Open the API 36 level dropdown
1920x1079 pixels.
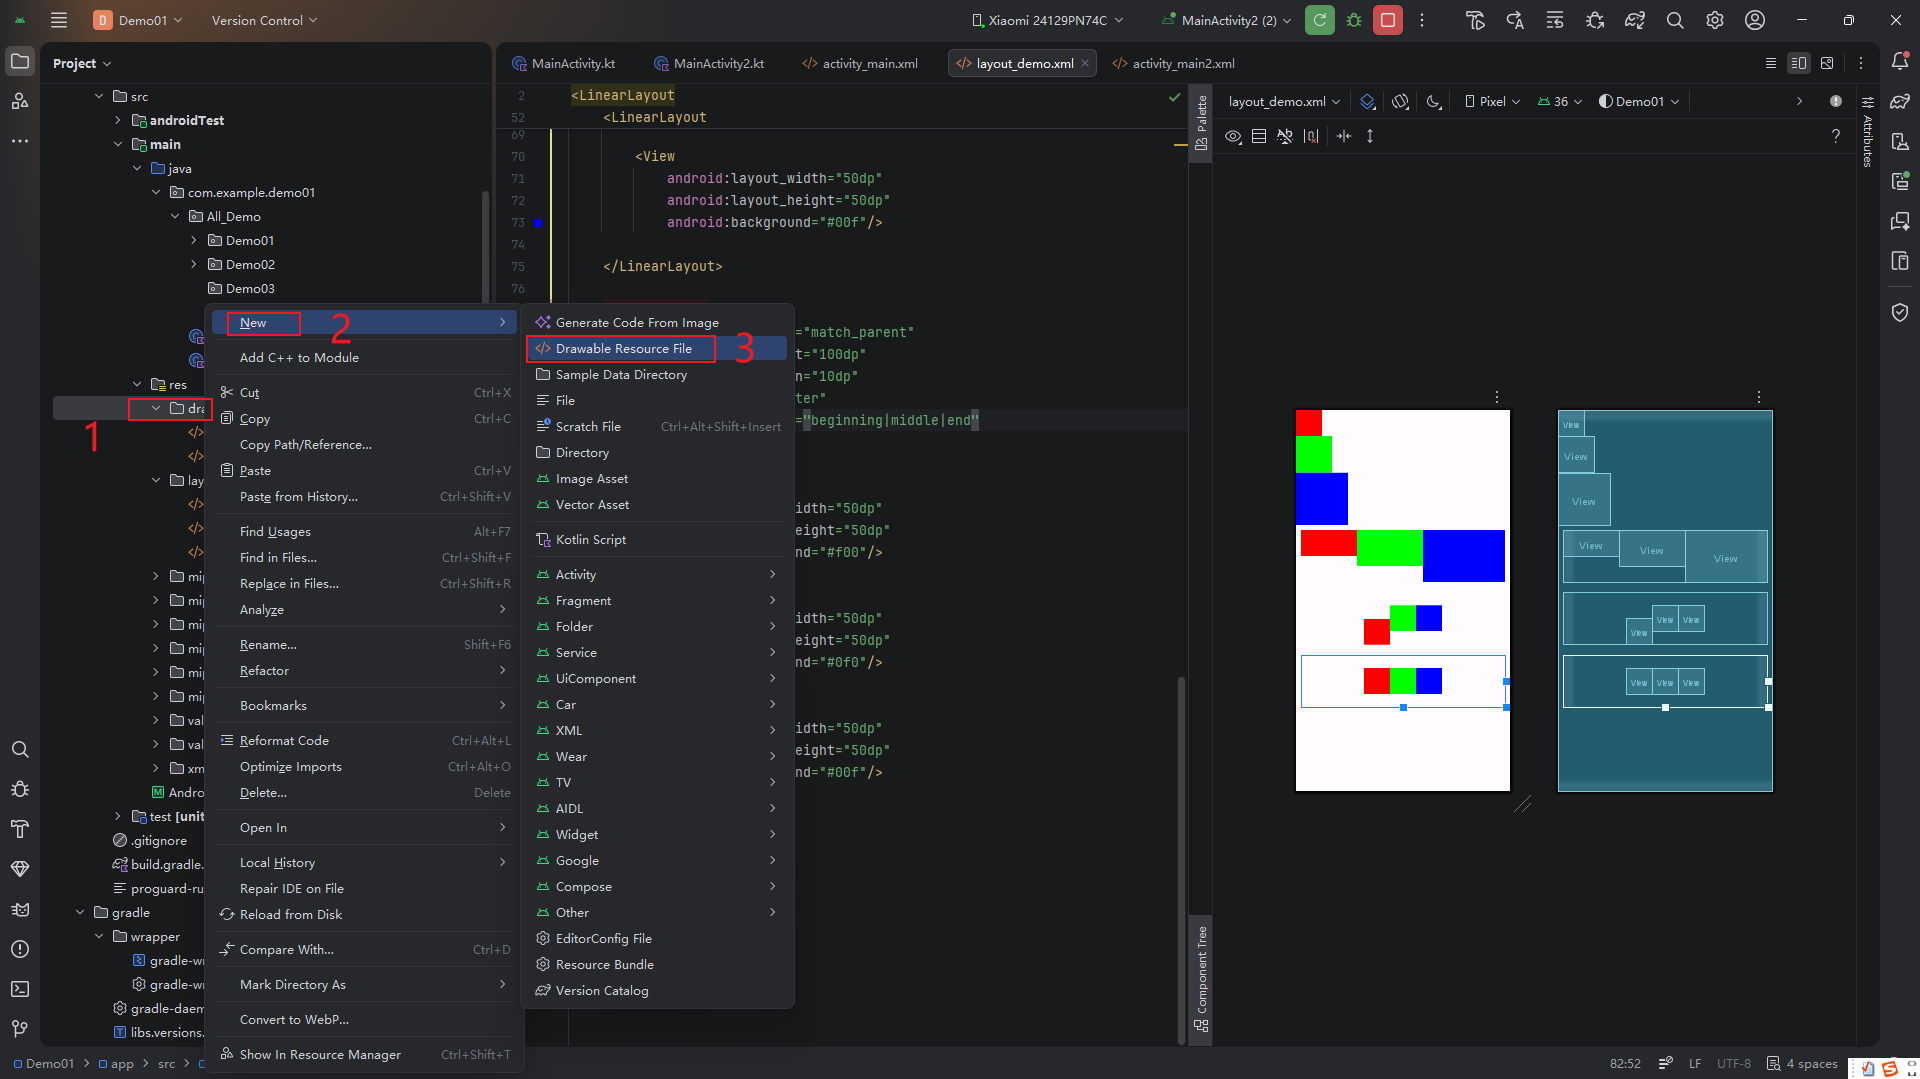click(1559, 101)
